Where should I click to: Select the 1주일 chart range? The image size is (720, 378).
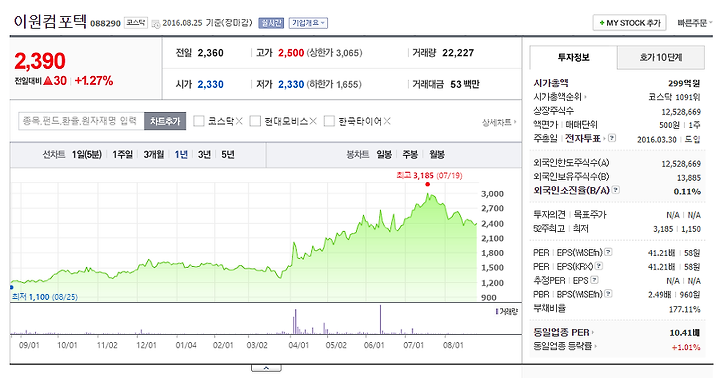123,155
